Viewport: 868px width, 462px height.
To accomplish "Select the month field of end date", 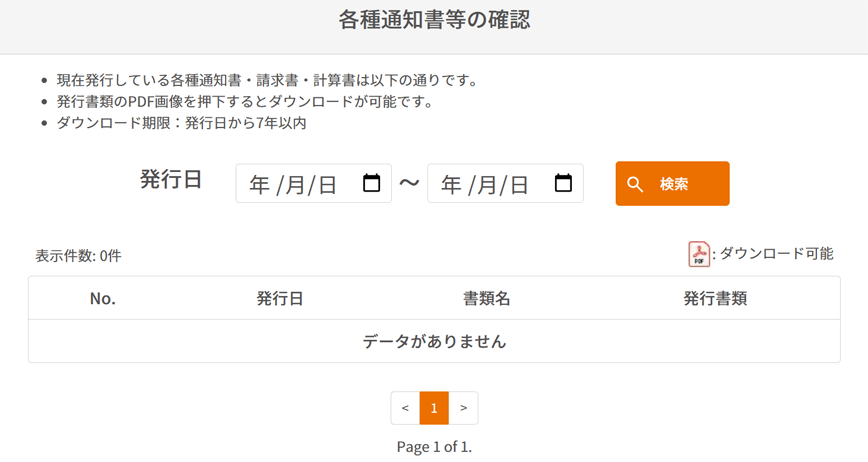I will [487, 185].
